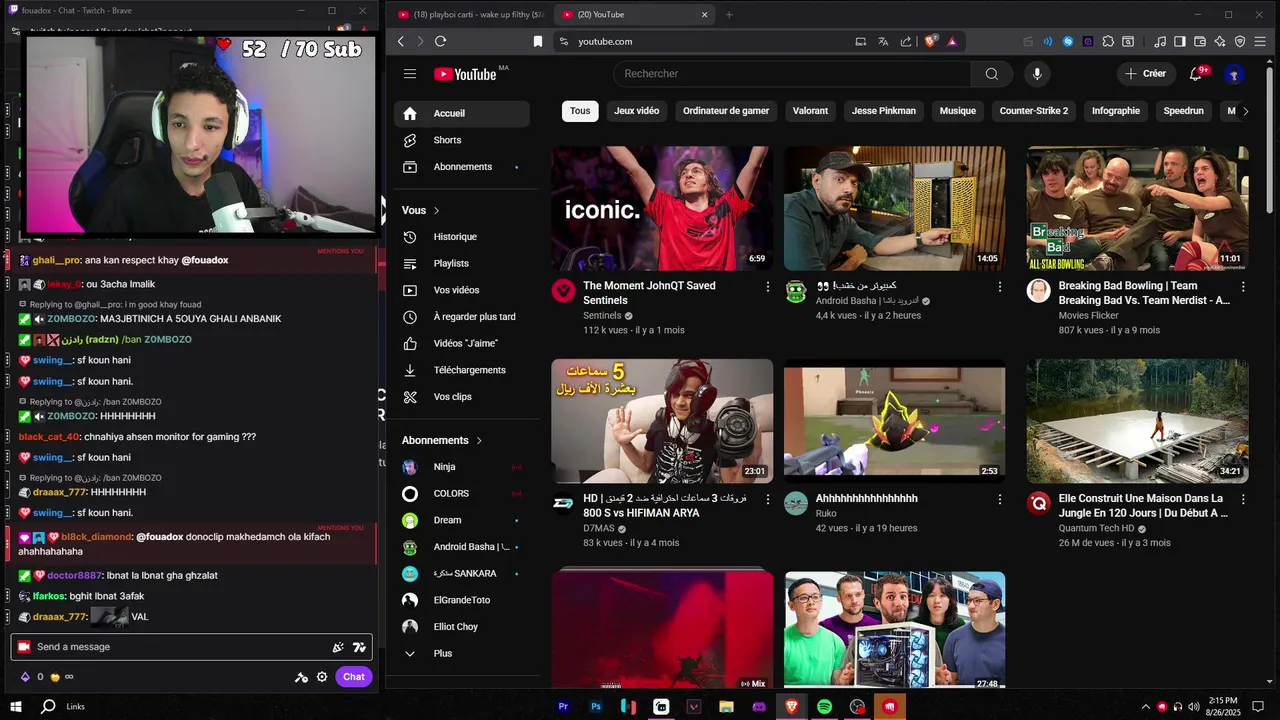Toggle the browser sidebar panel
Image resolution: width=1280 pixels, height=720 pixels.
click(1180, 41)
